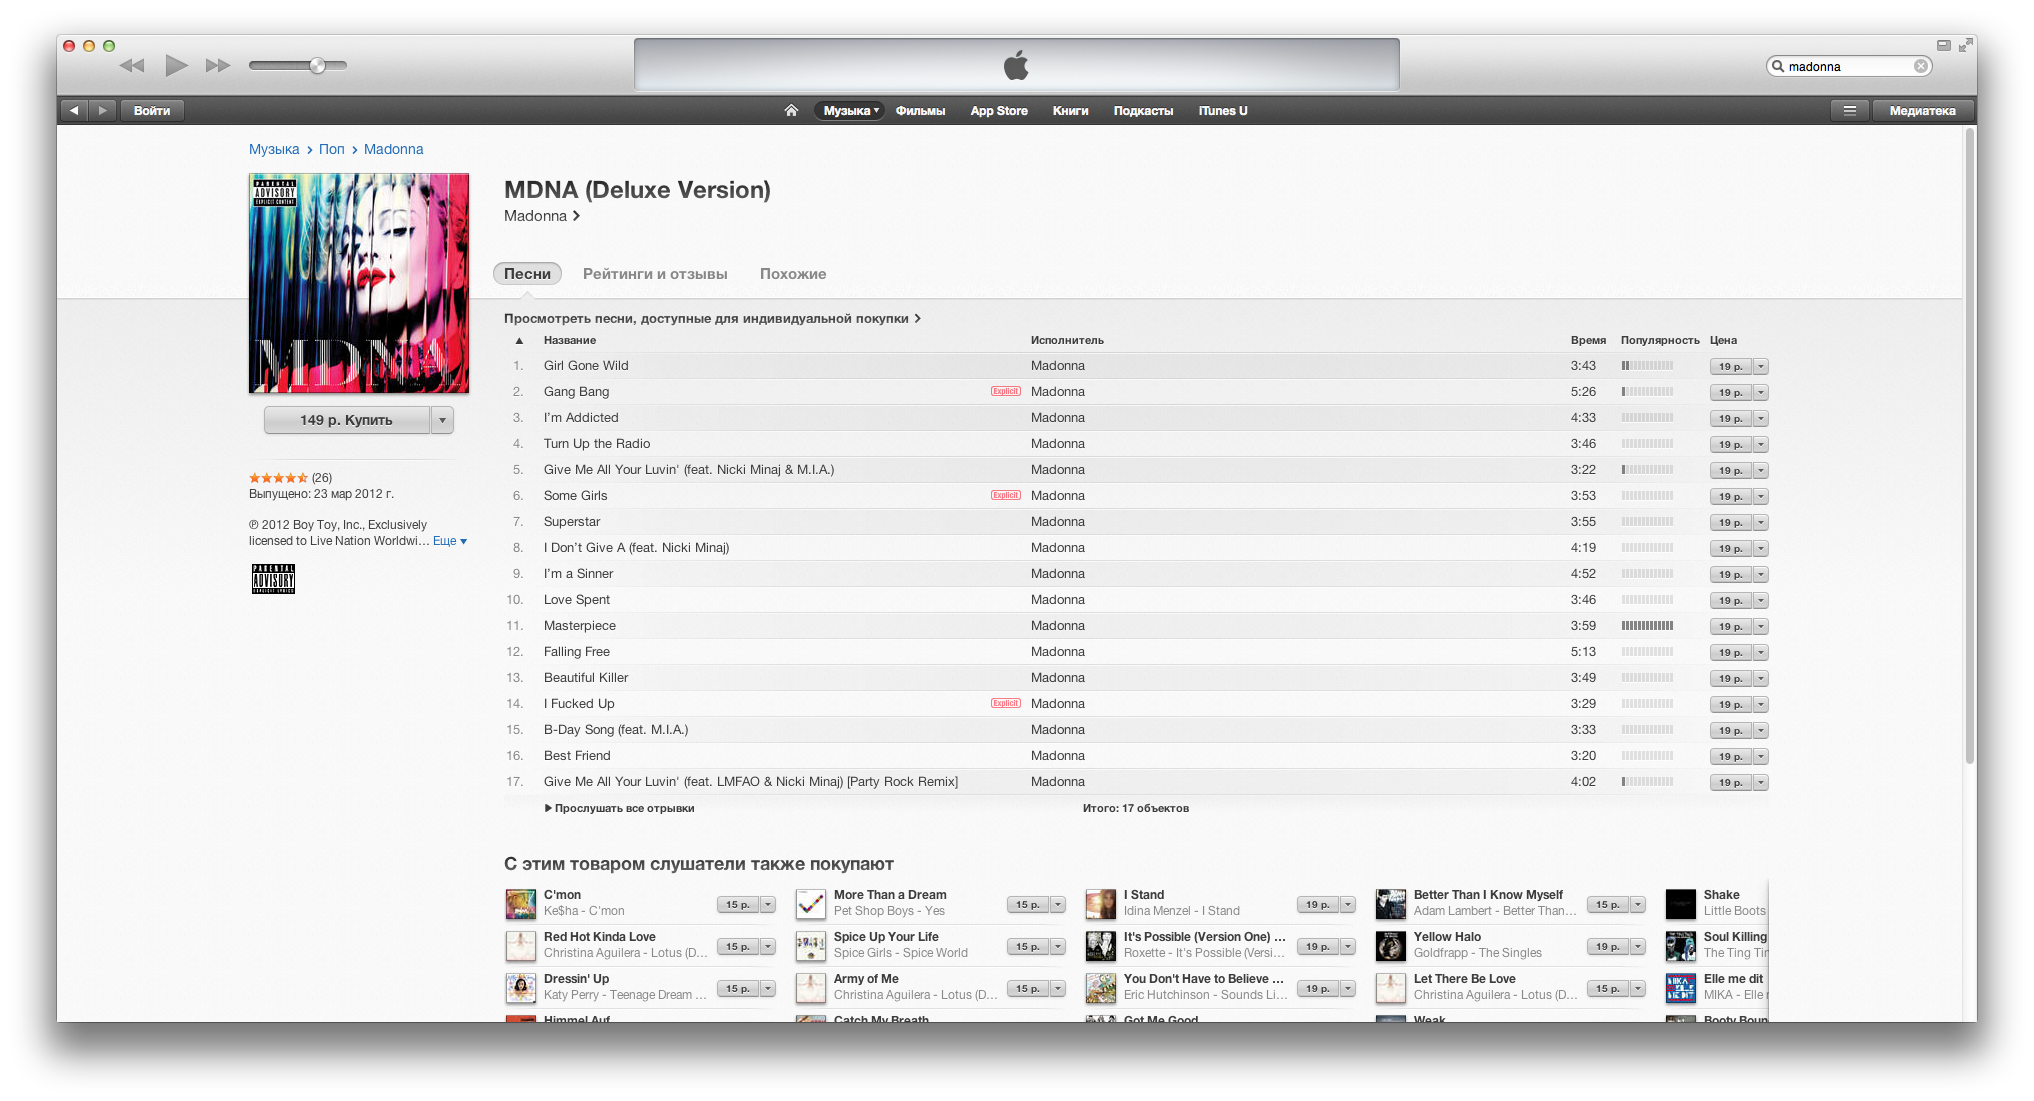Screen dimensions: 2034x1101
Task: Navigate back with the left arrow button
Action: pos(74,111)
